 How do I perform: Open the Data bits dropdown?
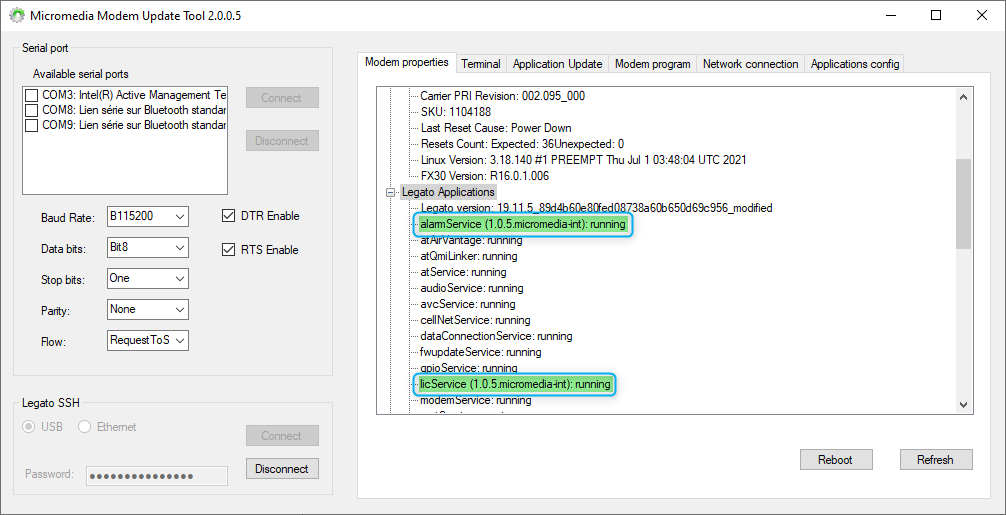[148, 247]
